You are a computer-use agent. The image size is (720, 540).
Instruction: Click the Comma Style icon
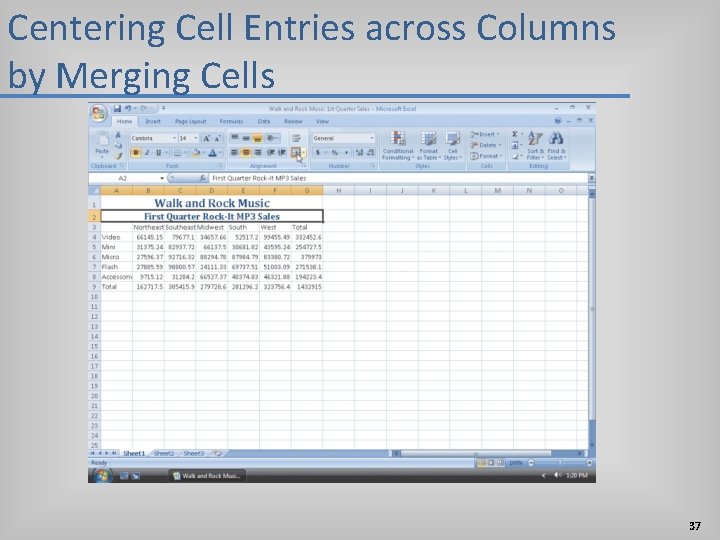click(346, 152)
